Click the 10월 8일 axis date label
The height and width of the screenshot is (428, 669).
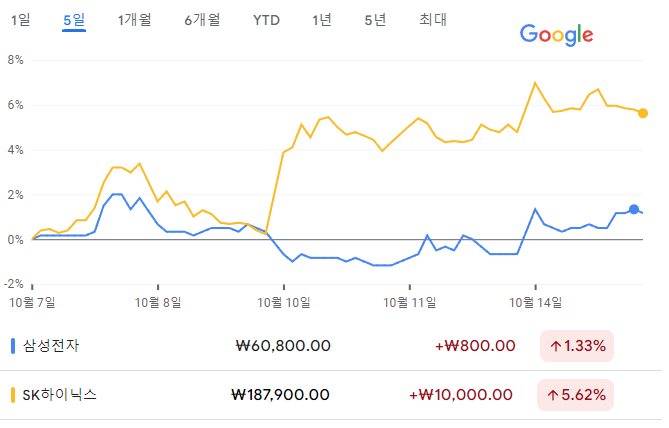pos(158,303)
